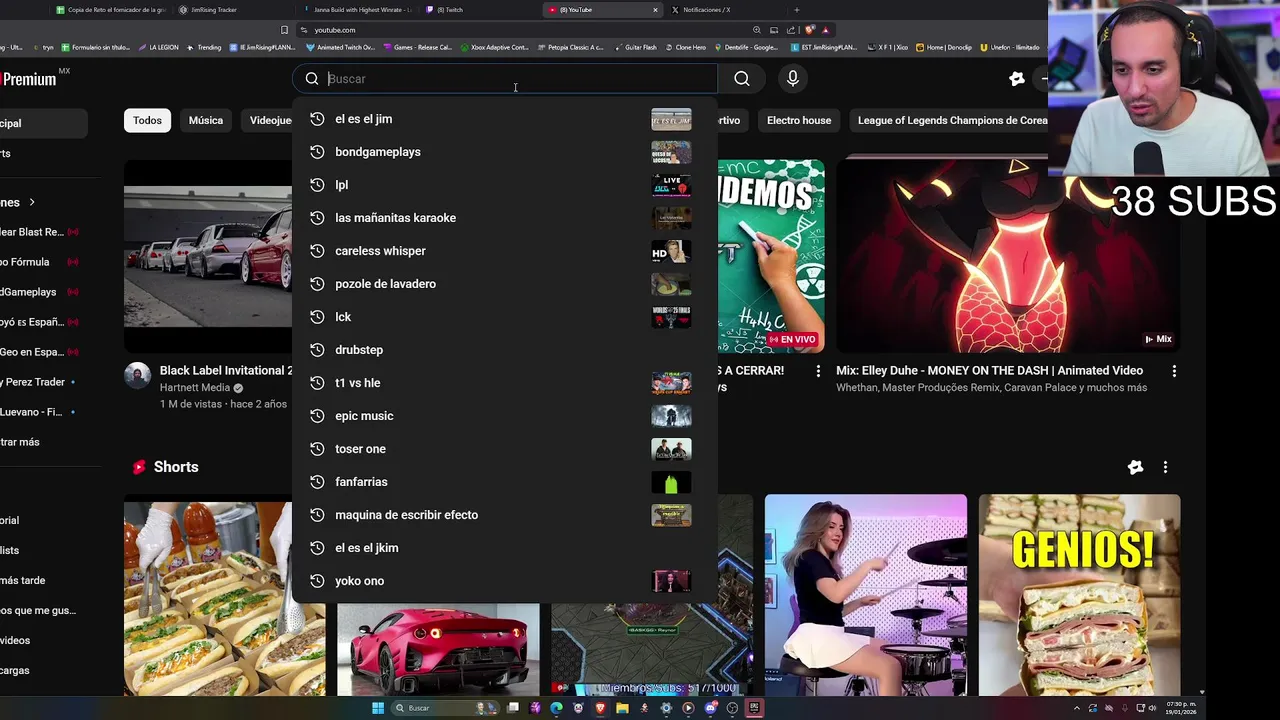This screenshot has width=1280, height=720.
Task: Open 'Mix: Elley Duhe - MONEY ON THE DASH' title
Action: tap(989, 370)
